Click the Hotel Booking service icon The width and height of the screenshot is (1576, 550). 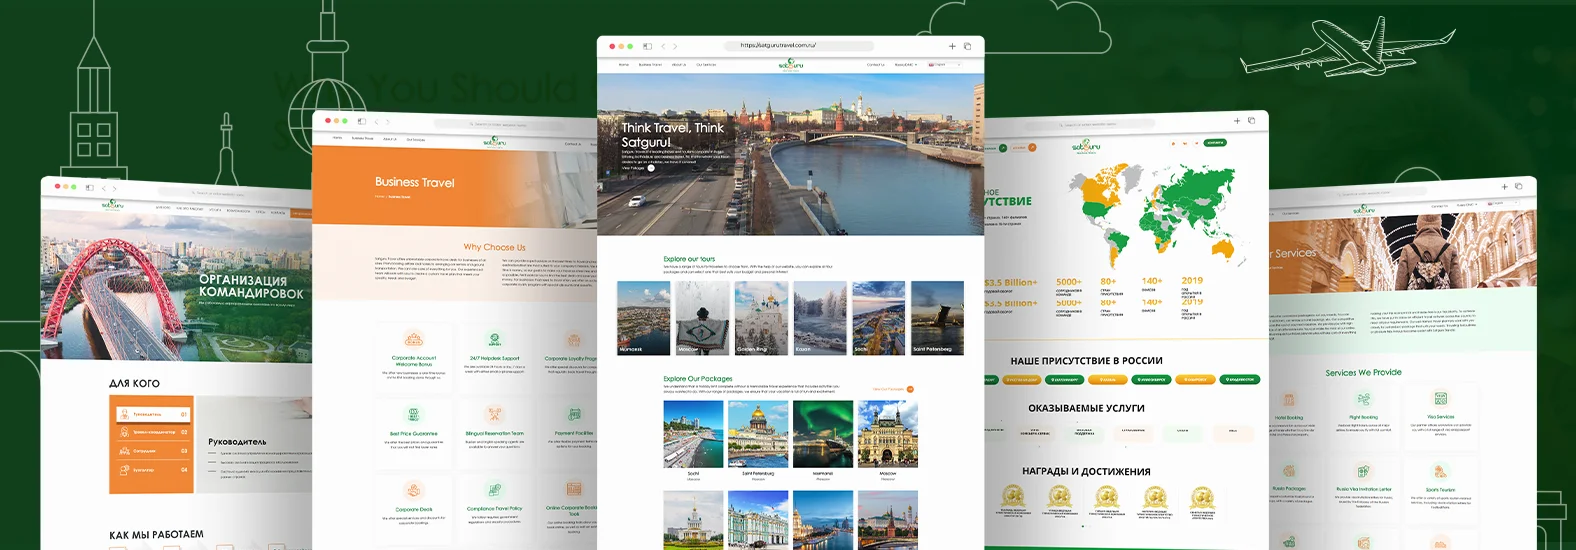(1289, 399)
